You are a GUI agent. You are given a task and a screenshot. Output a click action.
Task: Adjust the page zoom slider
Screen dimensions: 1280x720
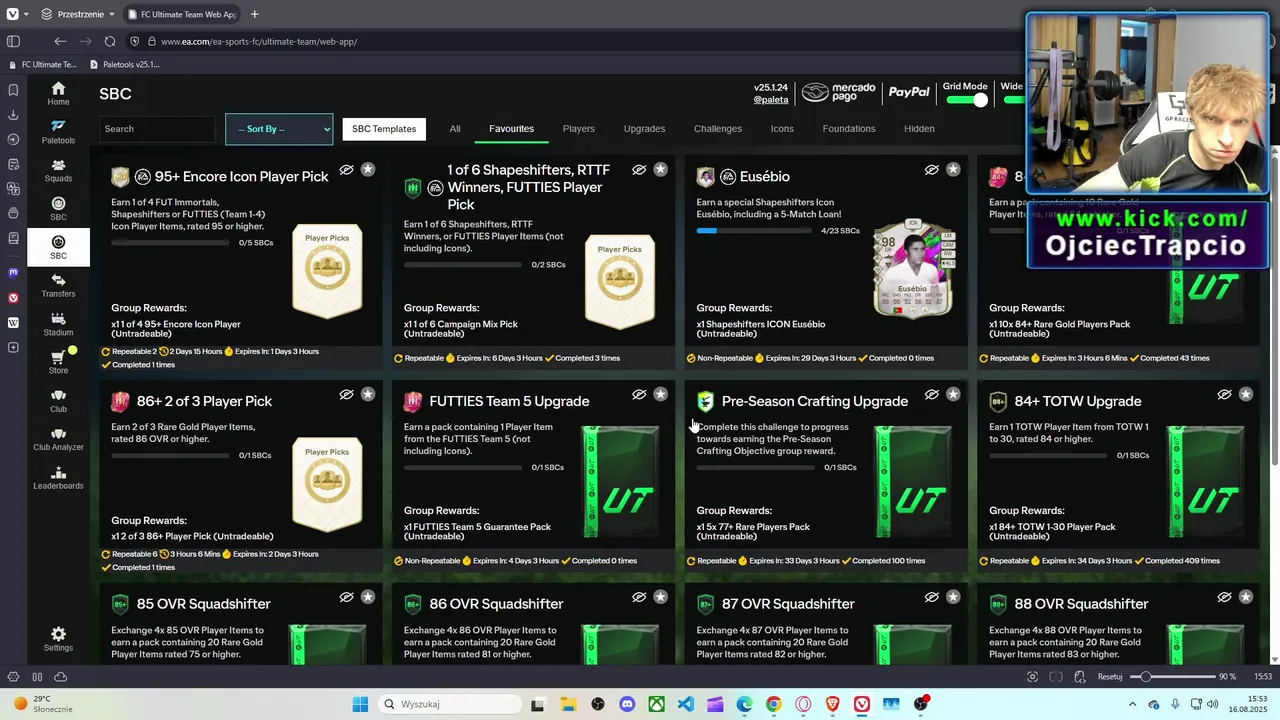[x=1173, y=677]
